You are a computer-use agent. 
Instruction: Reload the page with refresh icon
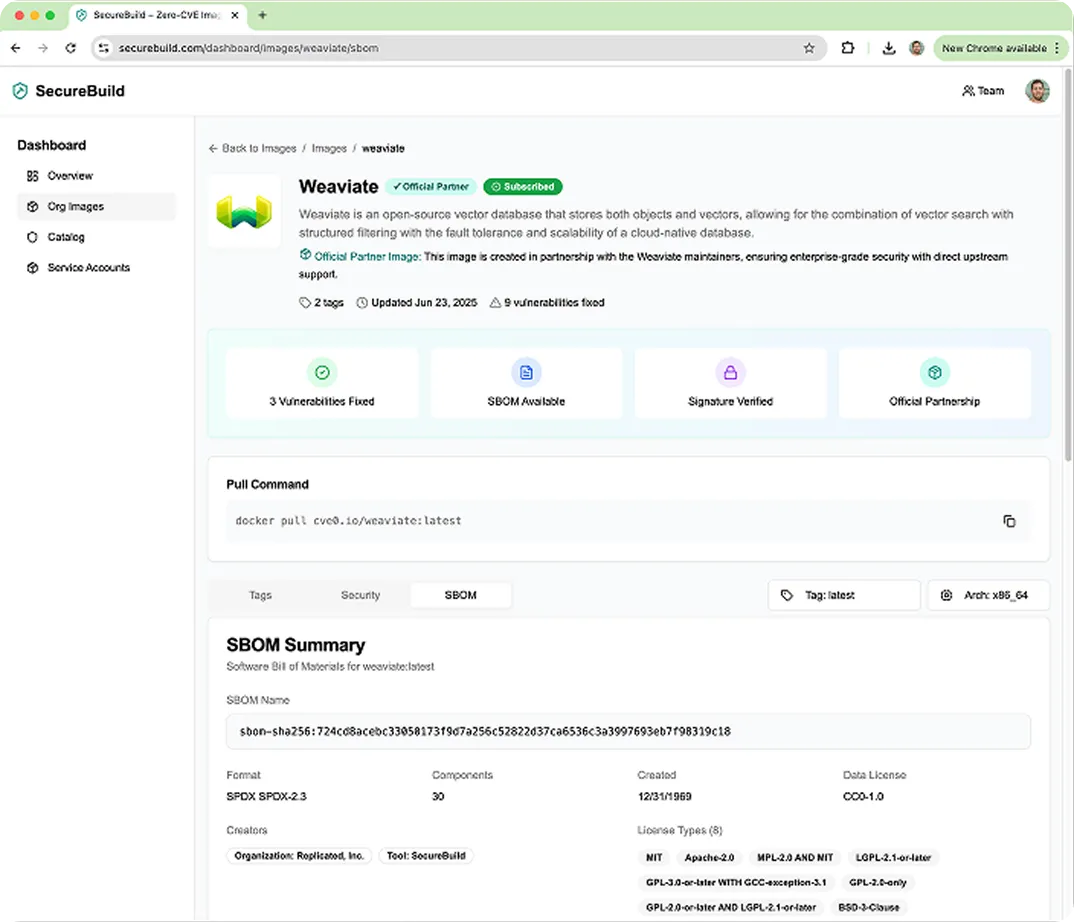click(x=71, y=48)
